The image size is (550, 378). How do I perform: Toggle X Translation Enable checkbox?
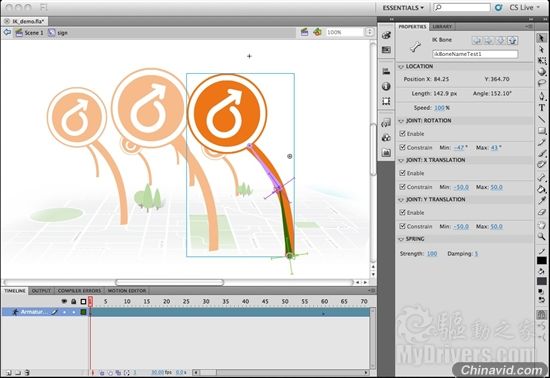tap(402, 173)
